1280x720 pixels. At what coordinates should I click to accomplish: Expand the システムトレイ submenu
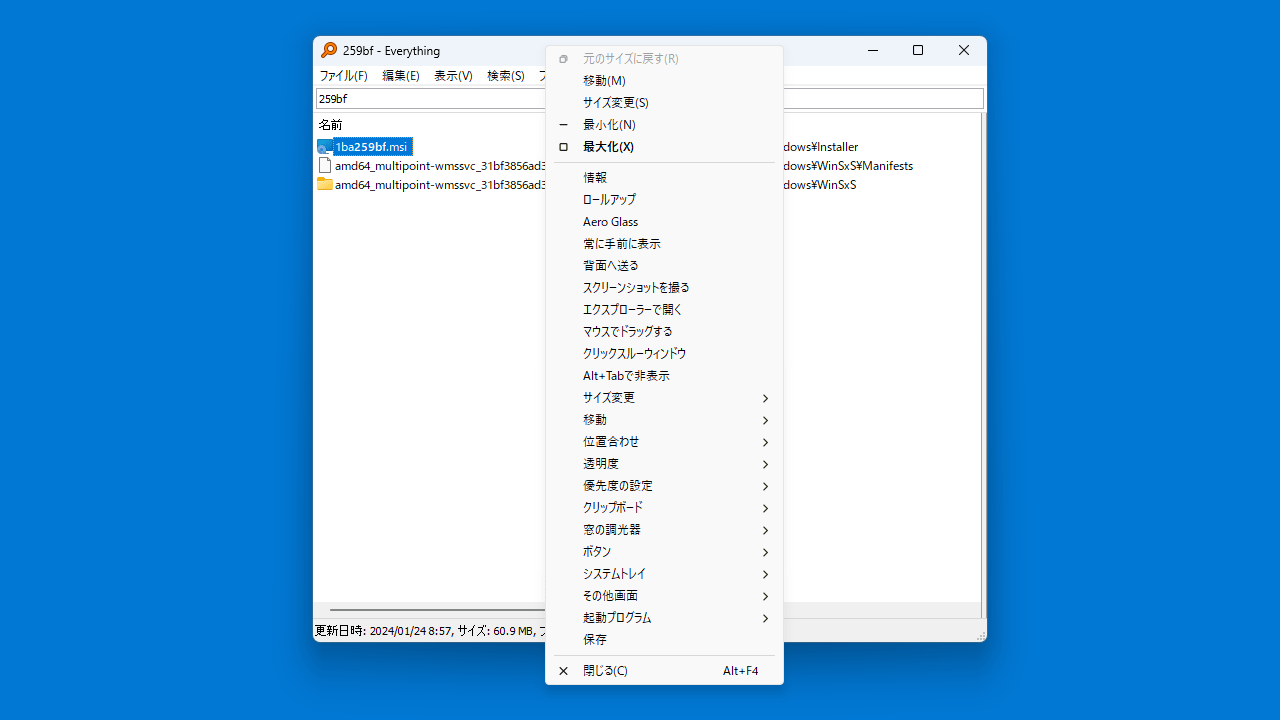(664, 574)
